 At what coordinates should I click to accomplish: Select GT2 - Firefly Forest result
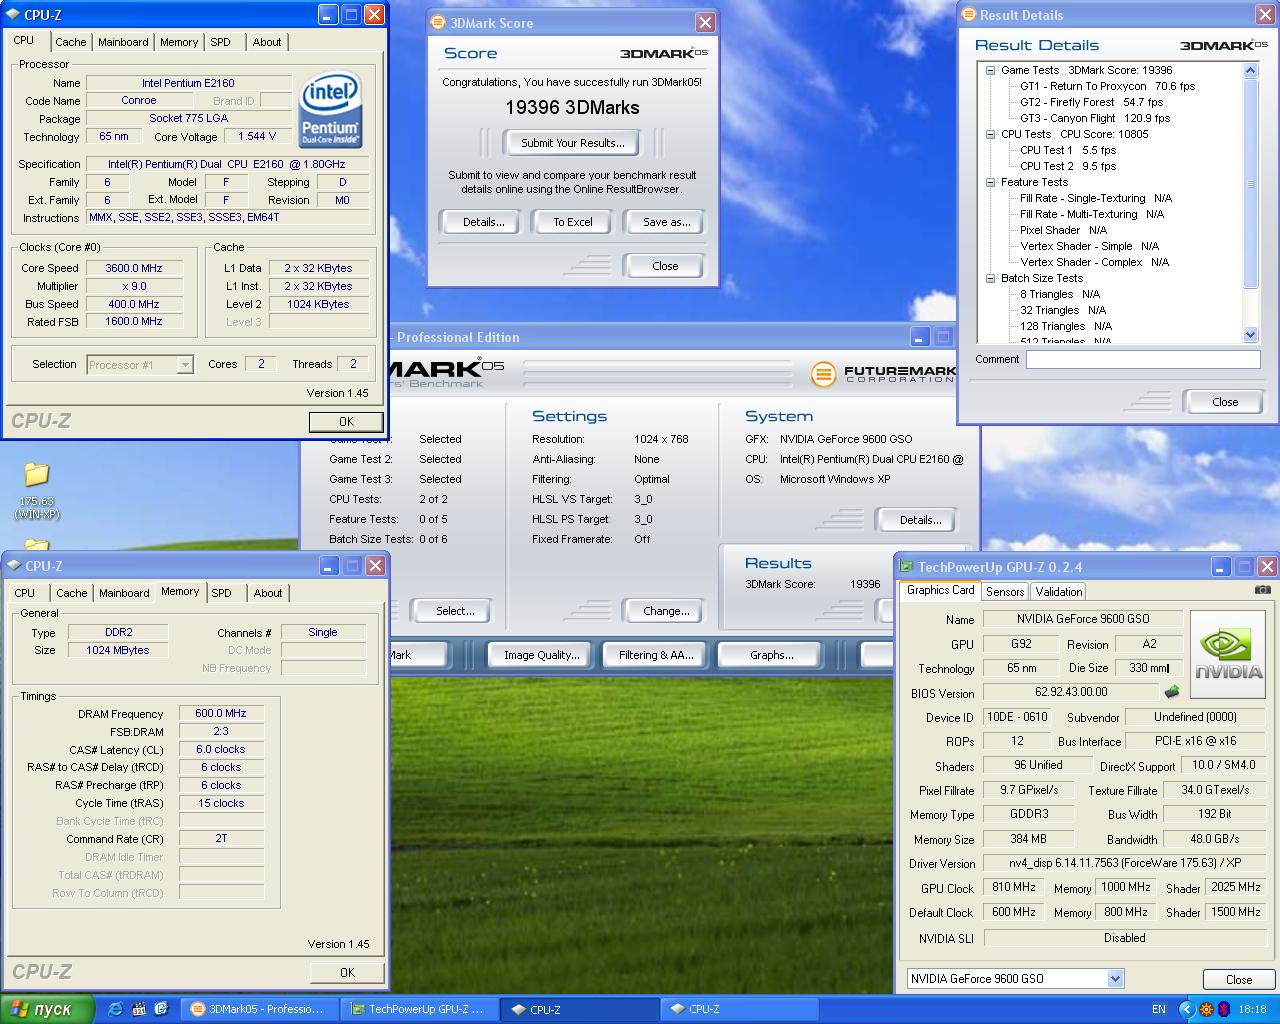[x=1091, y=102]
